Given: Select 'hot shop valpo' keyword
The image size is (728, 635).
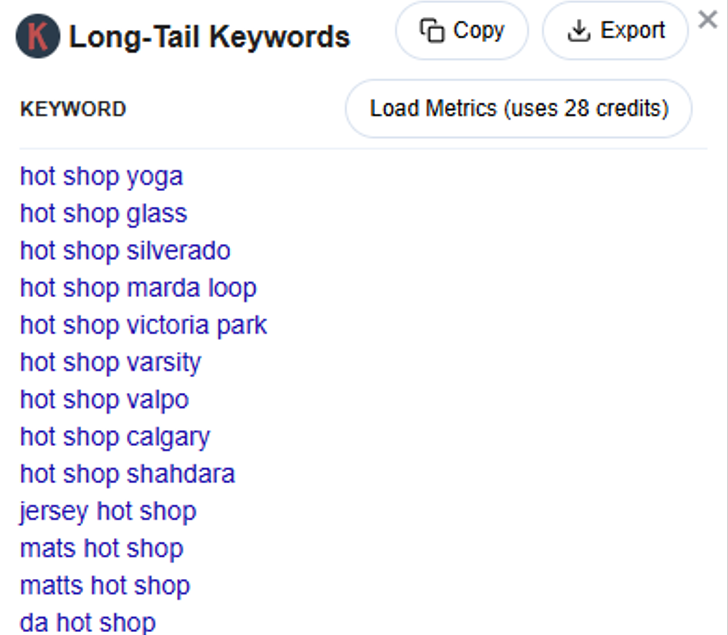Looking at the screenshot, I should (x=104, y=400).
